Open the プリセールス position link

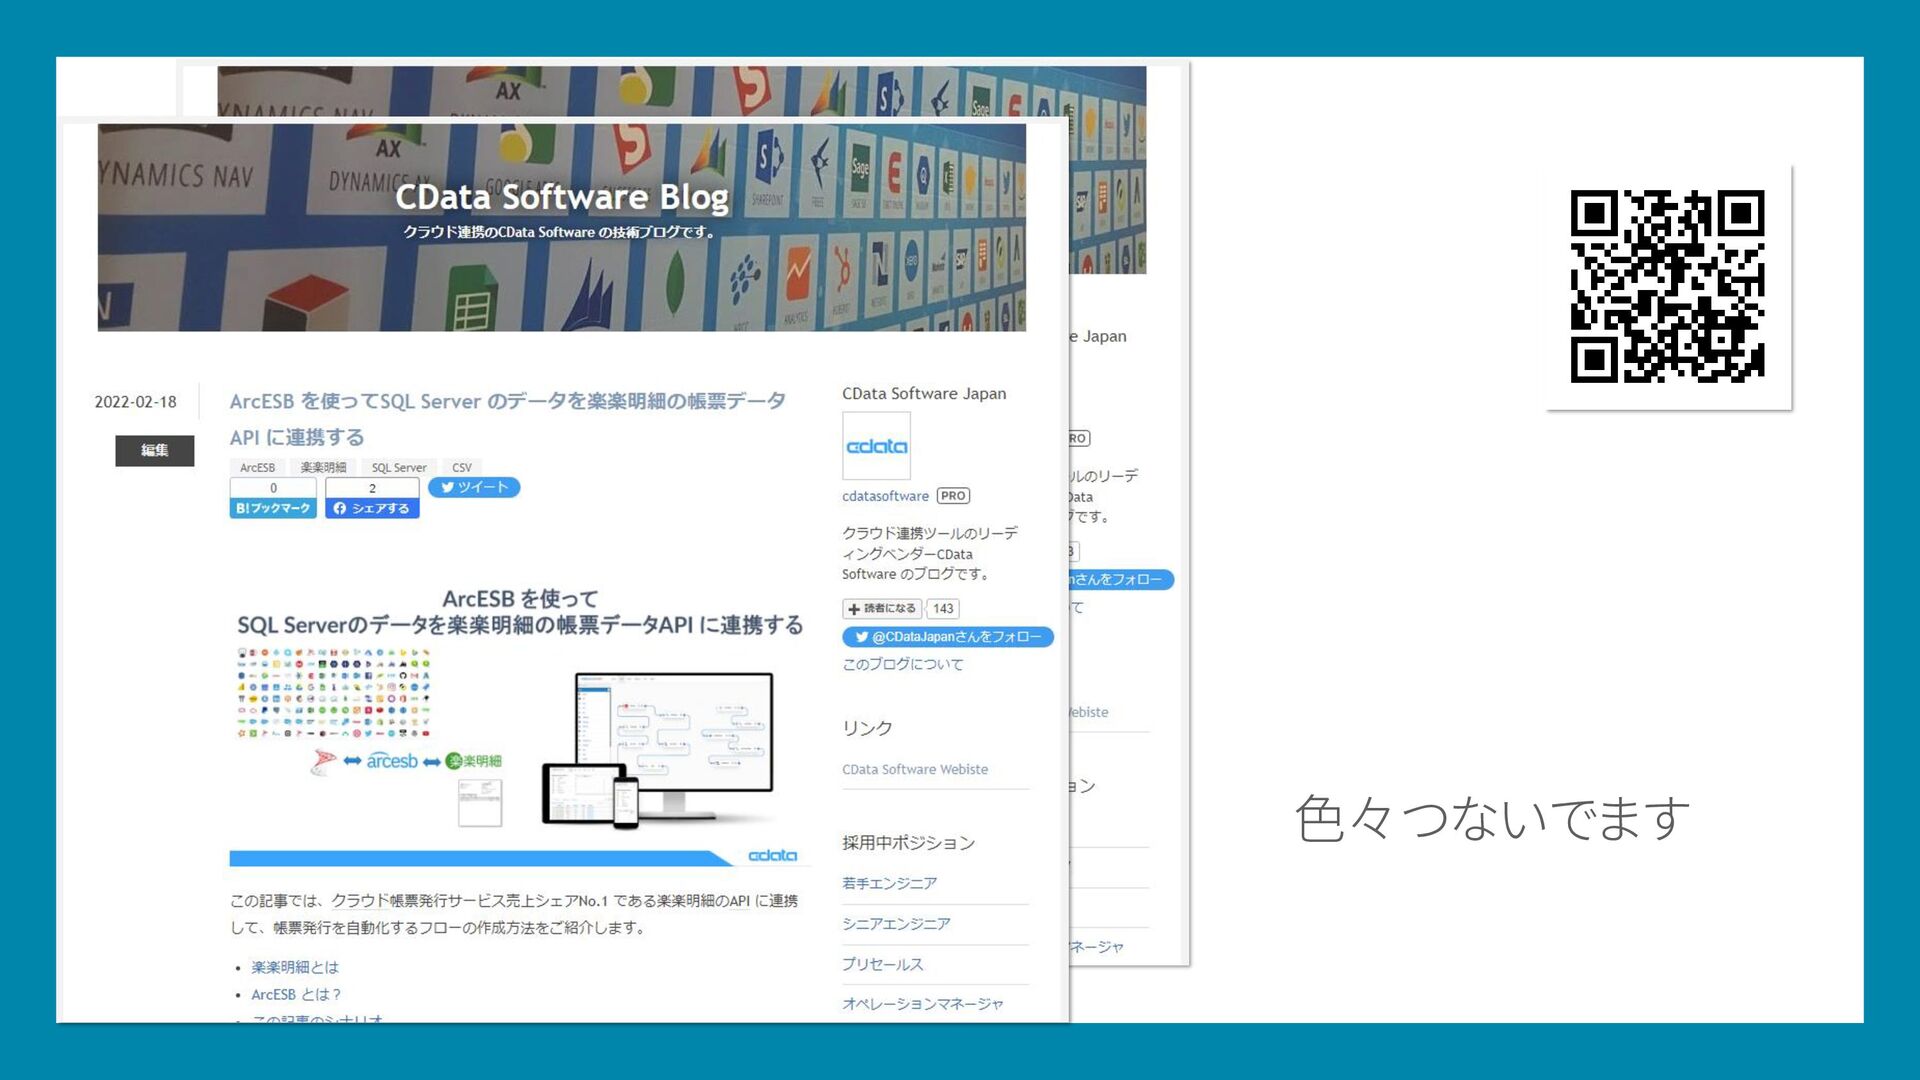click(882, 964)
